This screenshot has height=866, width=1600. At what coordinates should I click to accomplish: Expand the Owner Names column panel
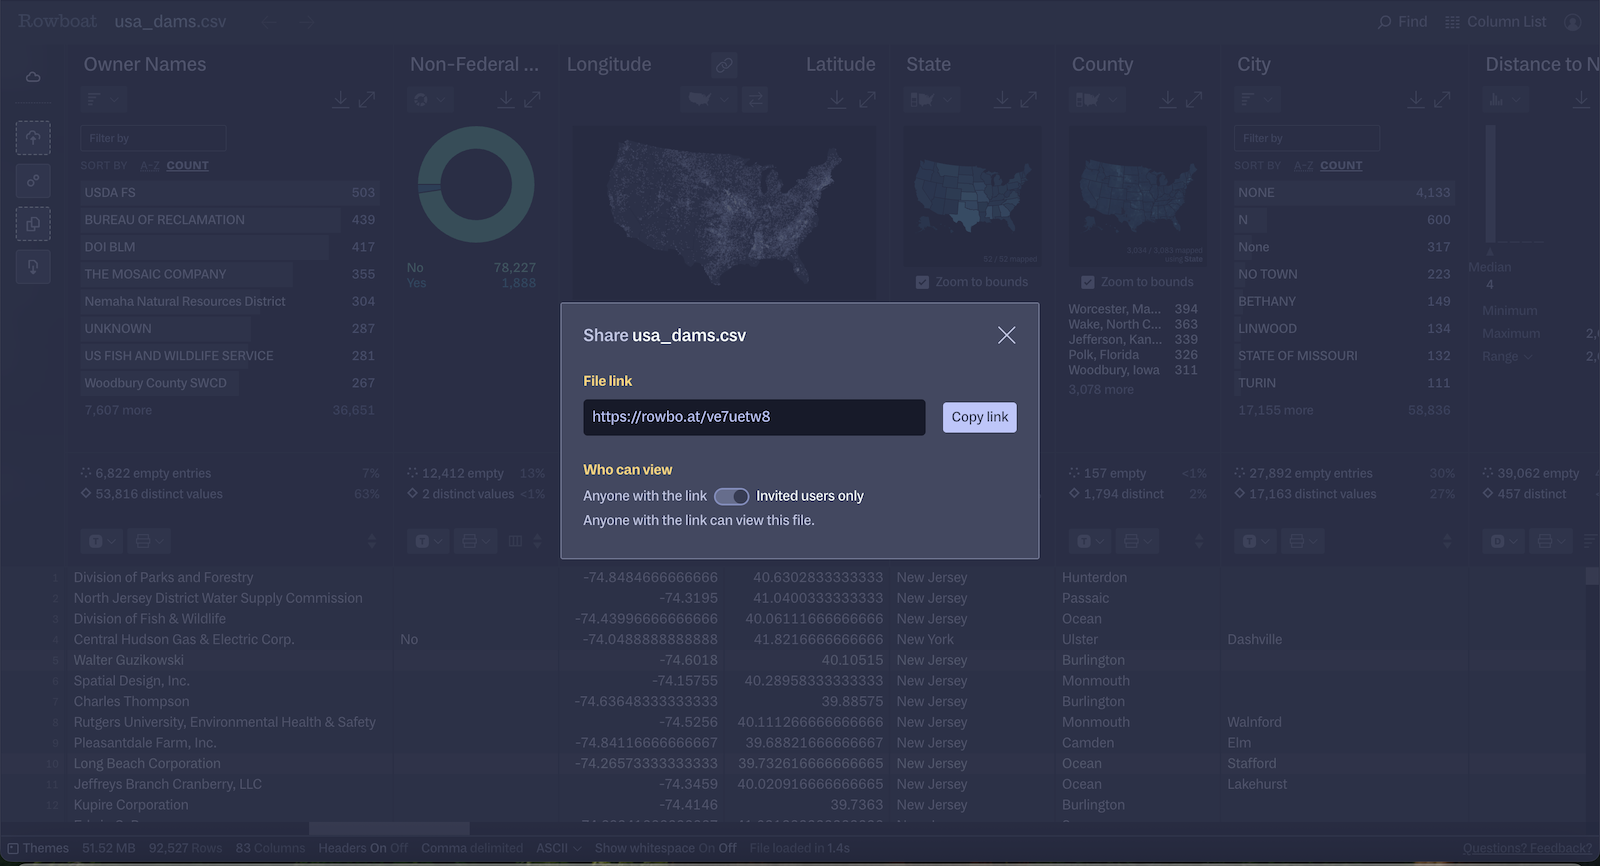pyautogui.click(x=367, y=99)
